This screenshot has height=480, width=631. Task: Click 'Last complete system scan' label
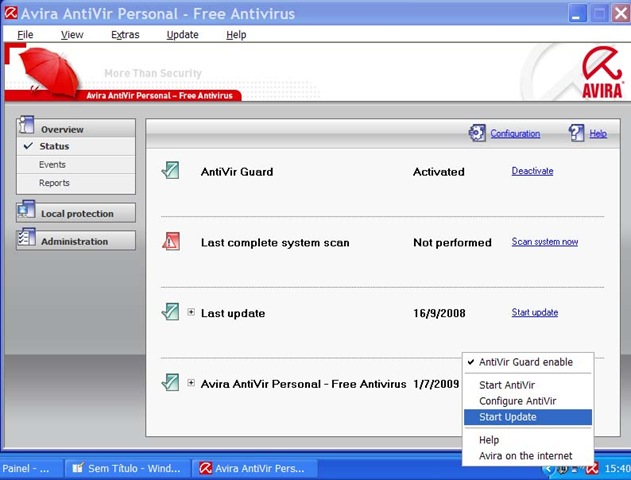pos(275,243)
